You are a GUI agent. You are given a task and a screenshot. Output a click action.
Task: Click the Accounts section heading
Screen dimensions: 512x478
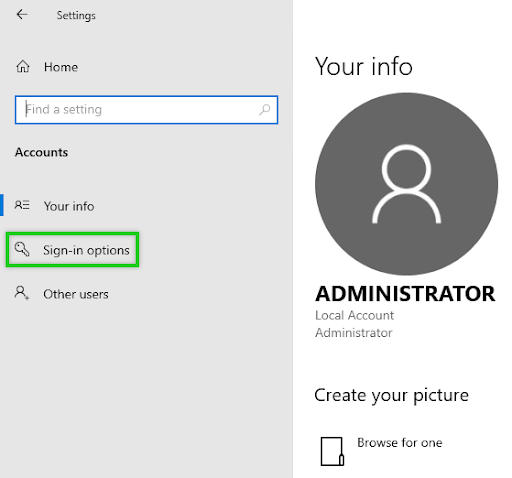pos(42,152)
